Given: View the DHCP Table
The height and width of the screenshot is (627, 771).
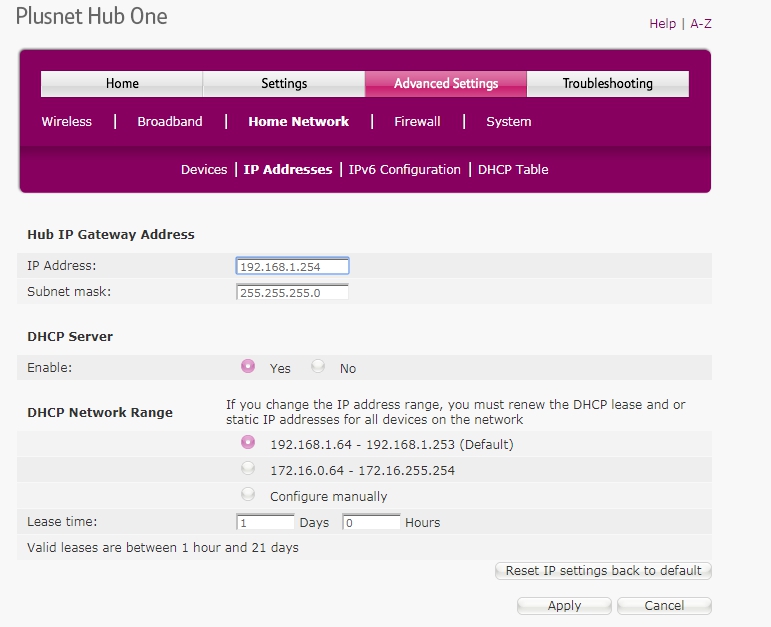Looking at the screenshot, I should 513,170.
